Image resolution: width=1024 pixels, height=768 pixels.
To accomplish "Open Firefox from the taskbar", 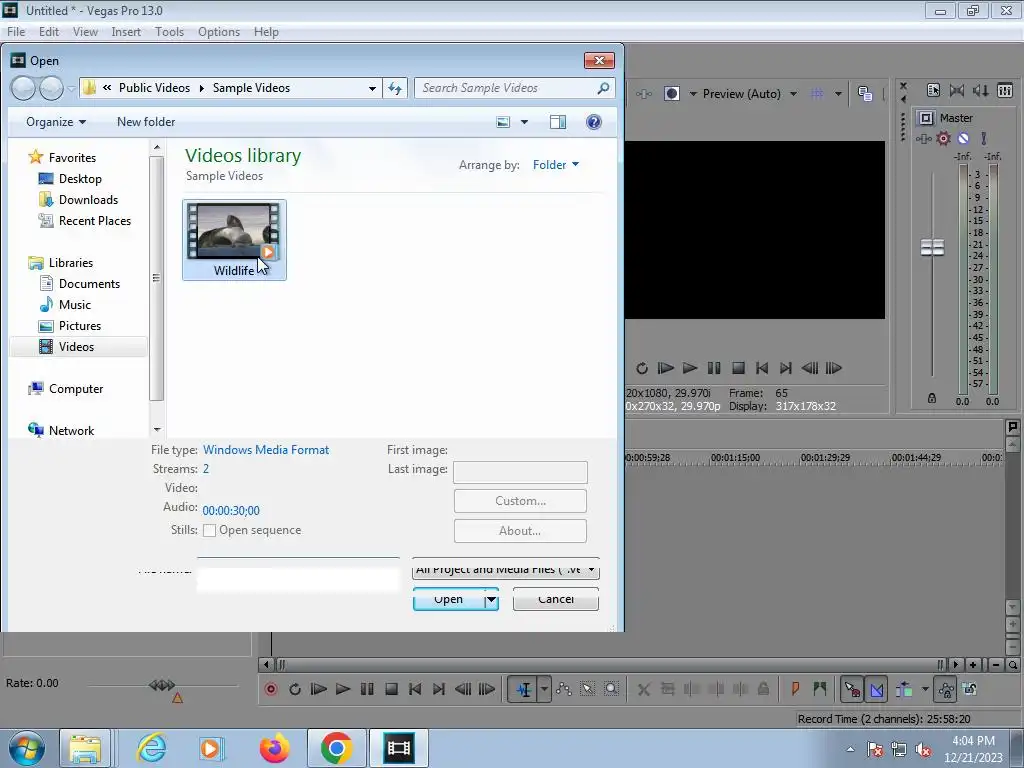I will (x=274, y=748).
